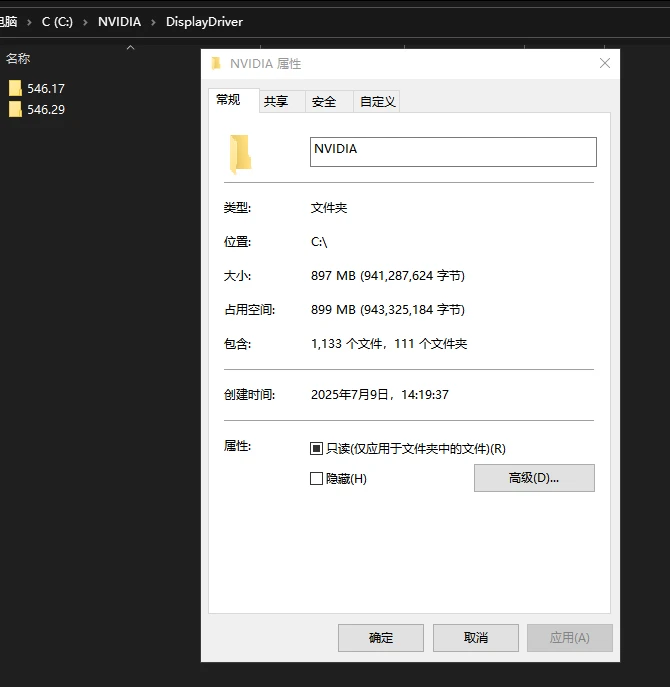Open the 自定义 tab
Viewport: 670px width, 687px height.
pyautogui.click(x=376, y=102)
